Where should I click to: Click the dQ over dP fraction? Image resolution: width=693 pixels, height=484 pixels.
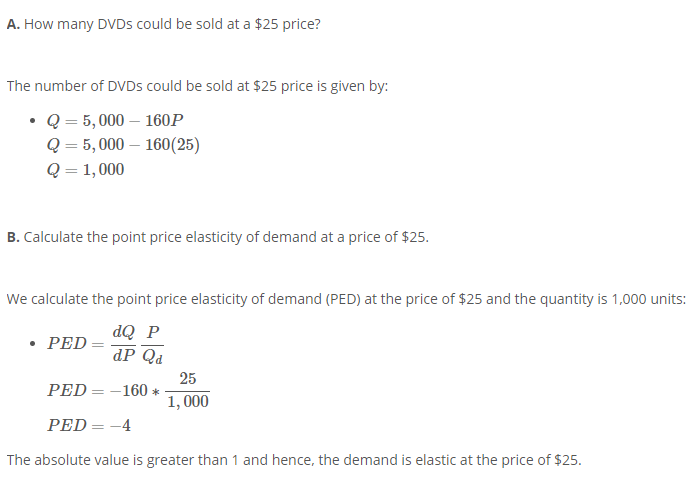124,343
